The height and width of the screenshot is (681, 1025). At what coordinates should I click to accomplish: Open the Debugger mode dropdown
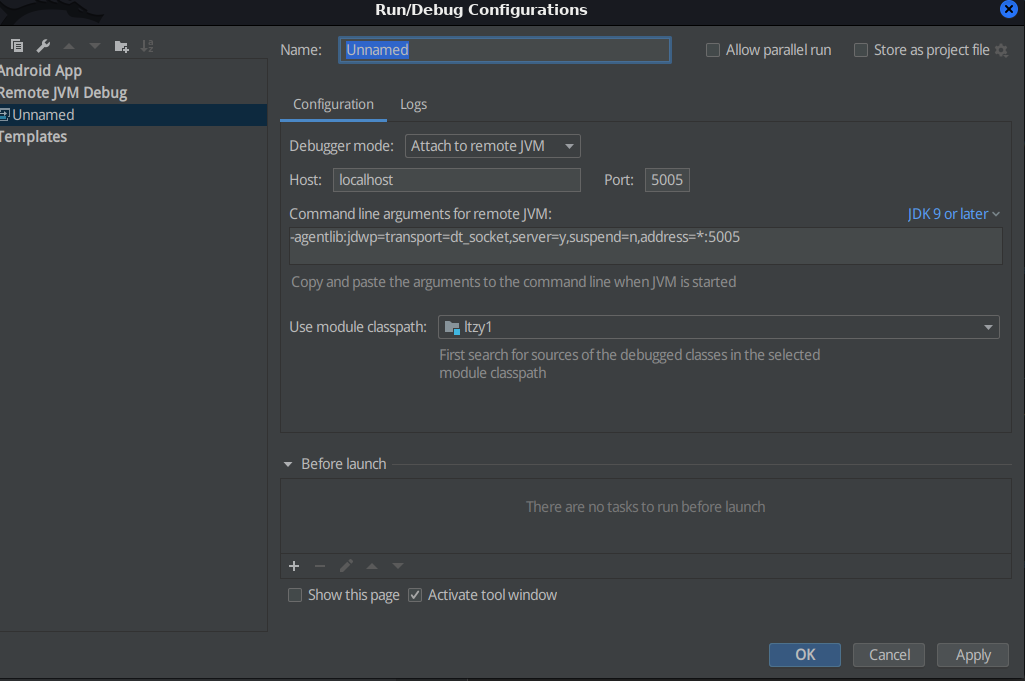pyautogui.click(x=493, y=146)
